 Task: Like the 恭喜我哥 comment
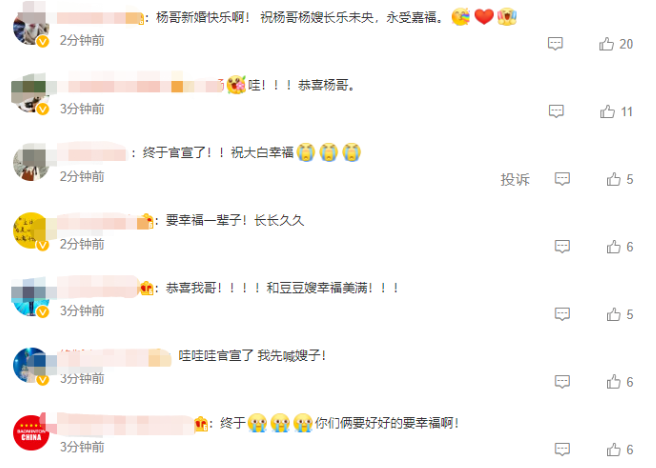[x=620, y=315]
